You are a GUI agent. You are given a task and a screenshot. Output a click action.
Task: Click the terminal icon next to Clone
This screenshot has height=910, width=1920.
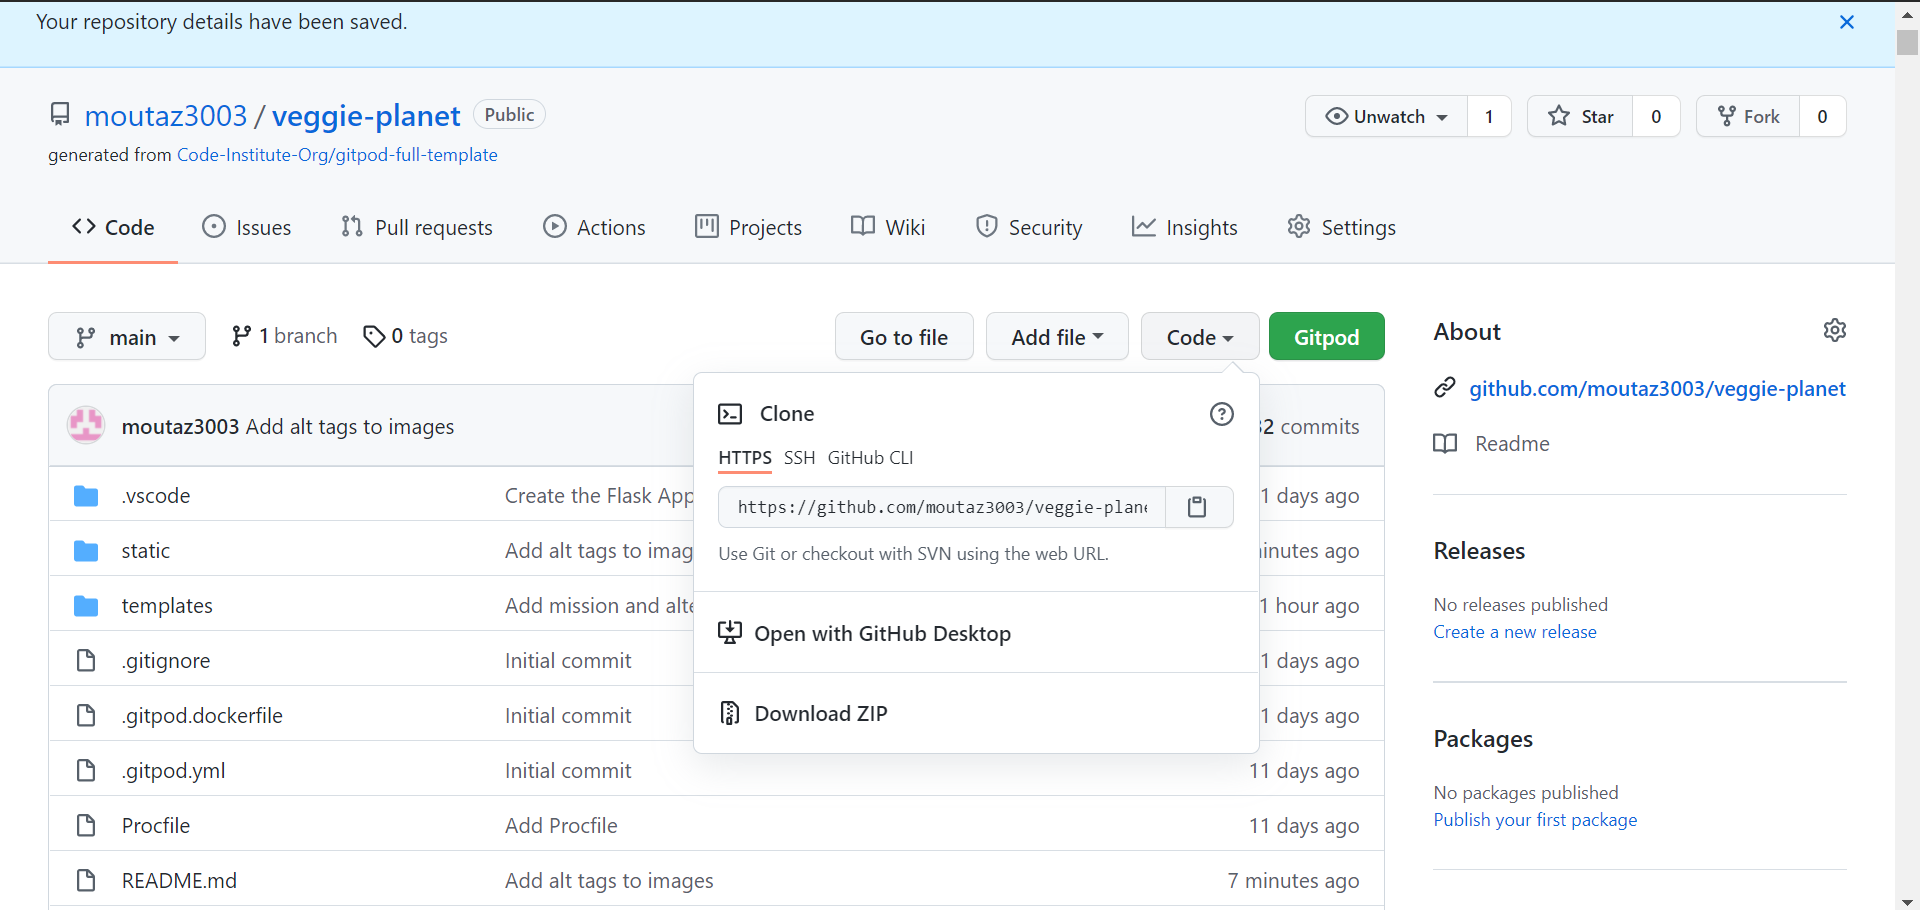tap(730, 414)
